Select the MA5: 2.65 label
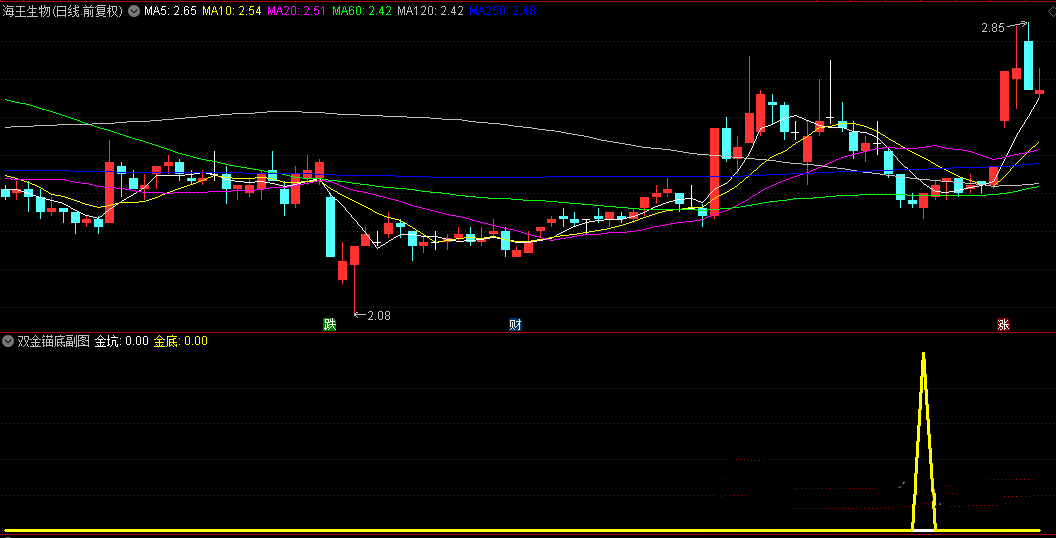The width and height of the screenshot is (1056, 538). pyautogui.click(x=170, y=11)
